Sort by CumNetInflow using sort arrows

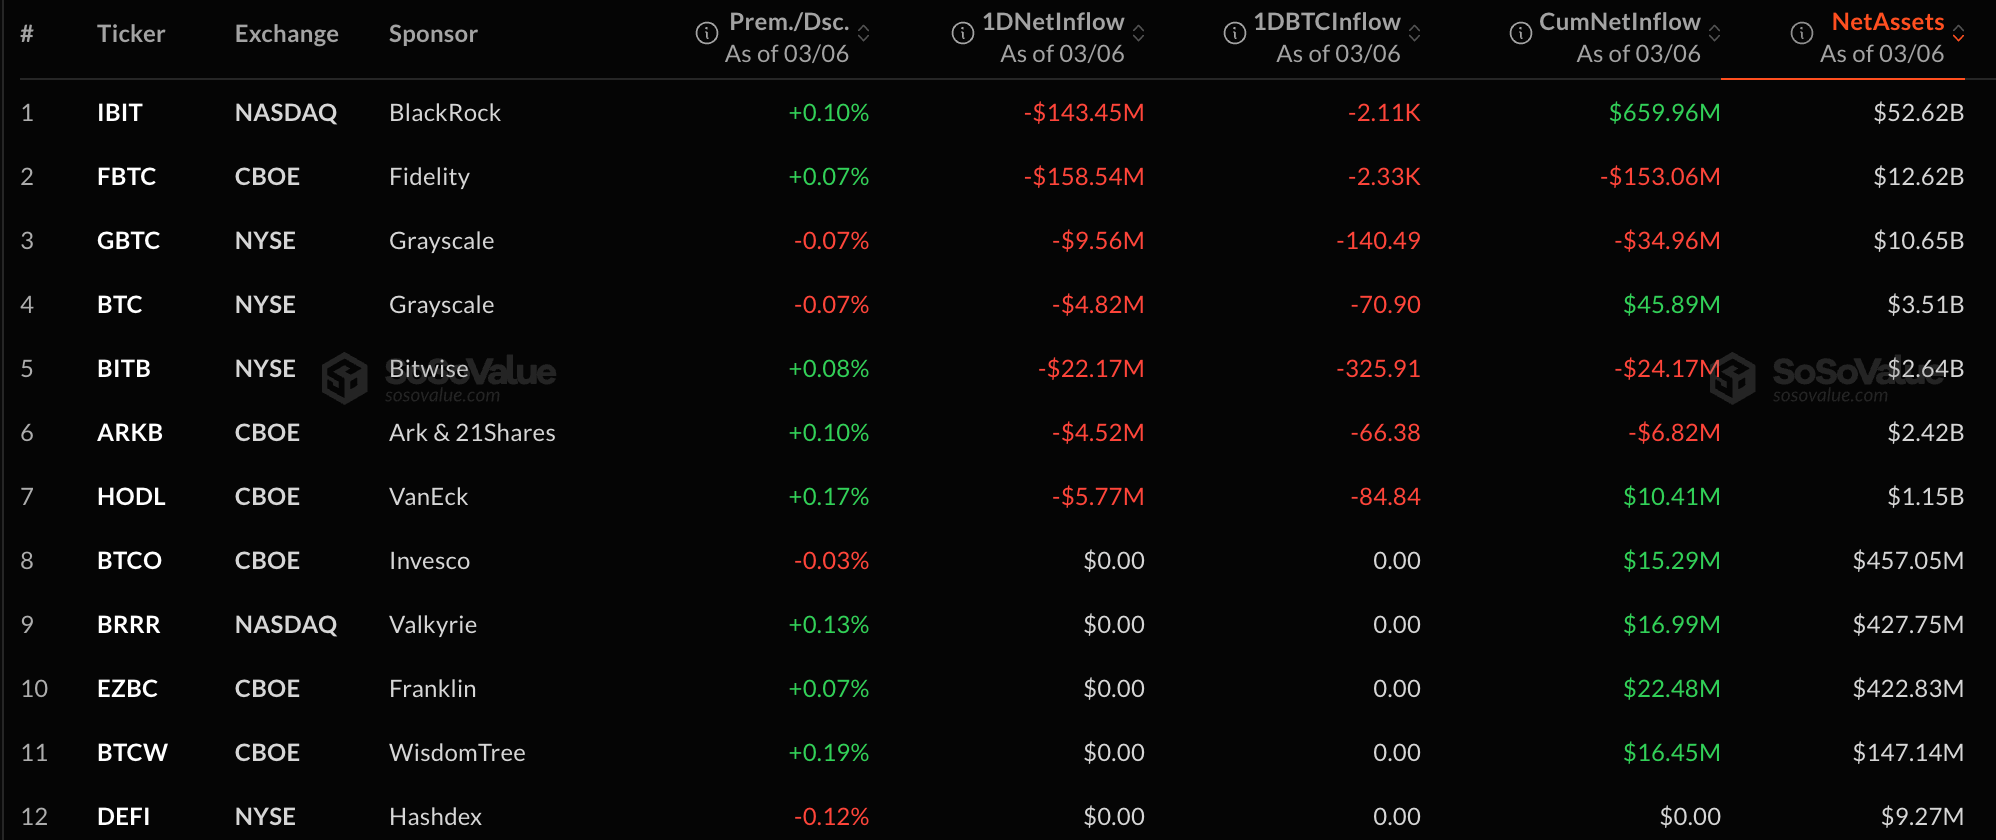(x=1714, y=34)
